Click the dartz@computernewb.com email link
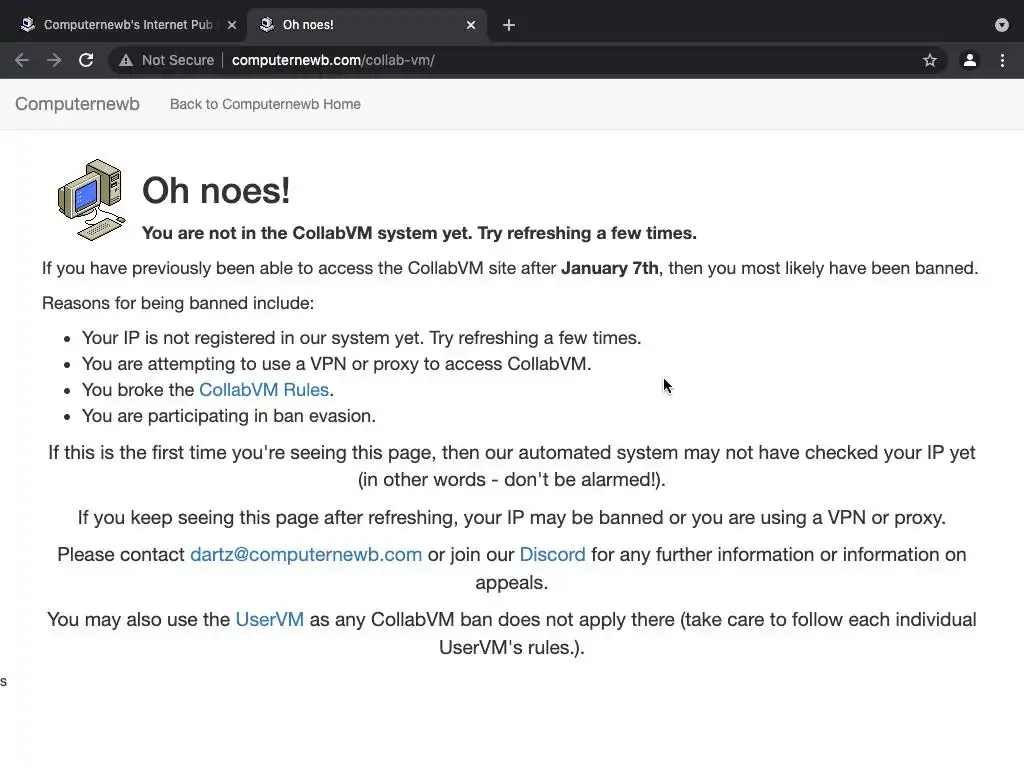 coord(306,554)
